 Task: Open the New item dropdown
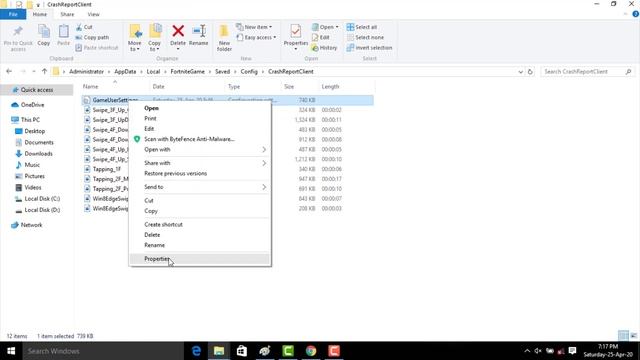254,27
